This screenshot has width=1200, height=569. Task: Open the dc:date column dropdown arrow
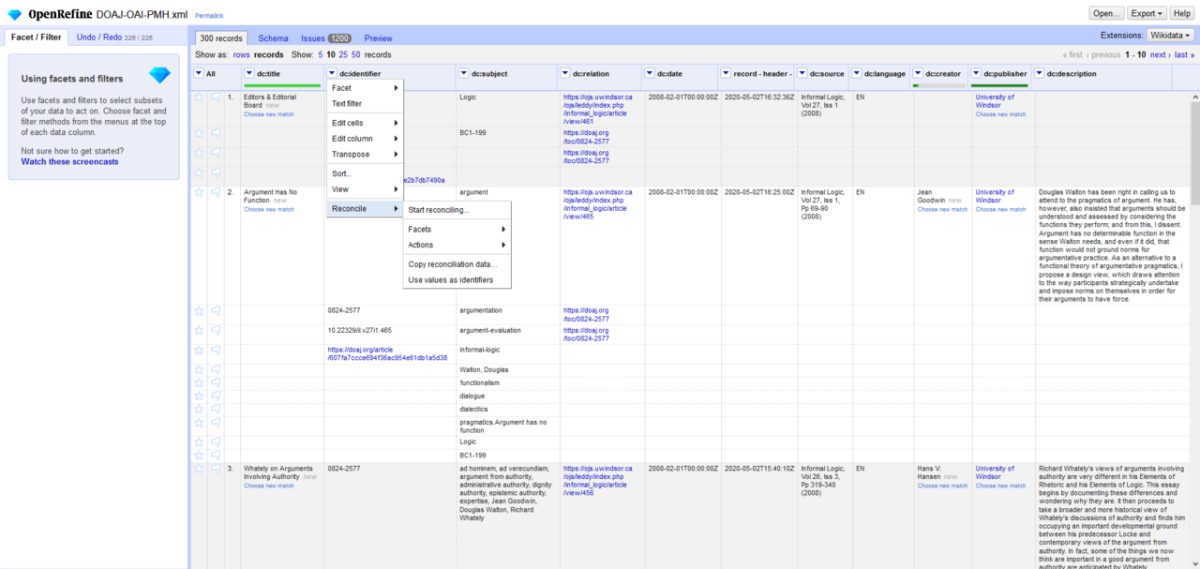652,74
